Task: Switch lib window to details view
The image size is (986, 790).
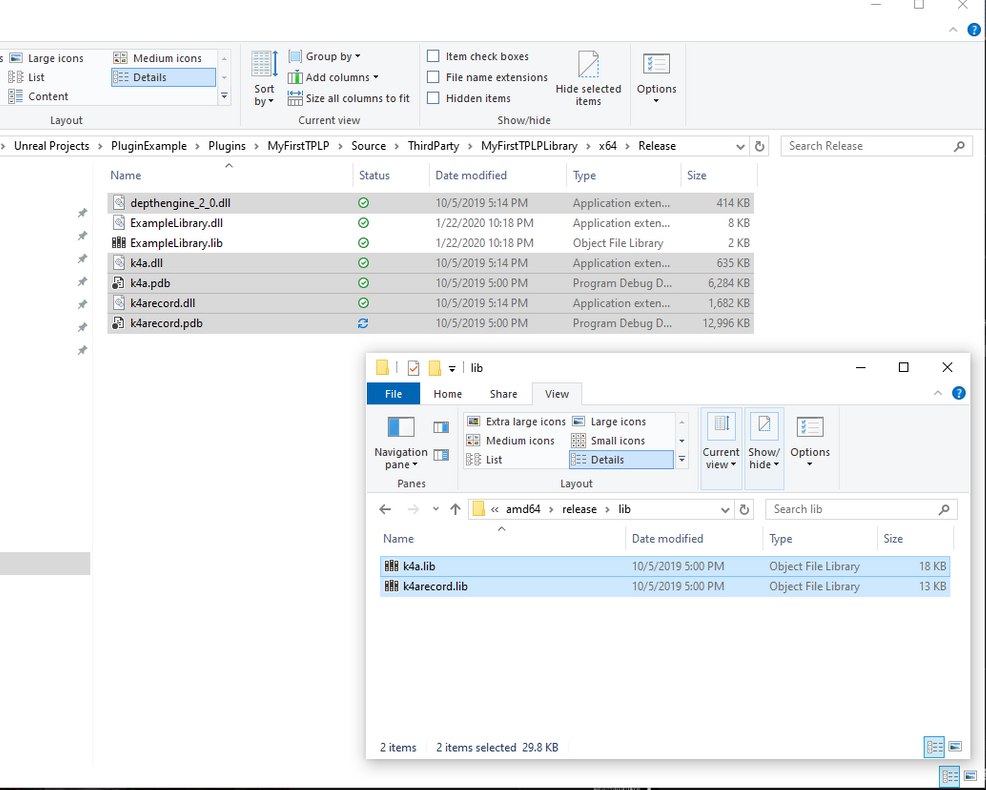Action: pos(934,747)
